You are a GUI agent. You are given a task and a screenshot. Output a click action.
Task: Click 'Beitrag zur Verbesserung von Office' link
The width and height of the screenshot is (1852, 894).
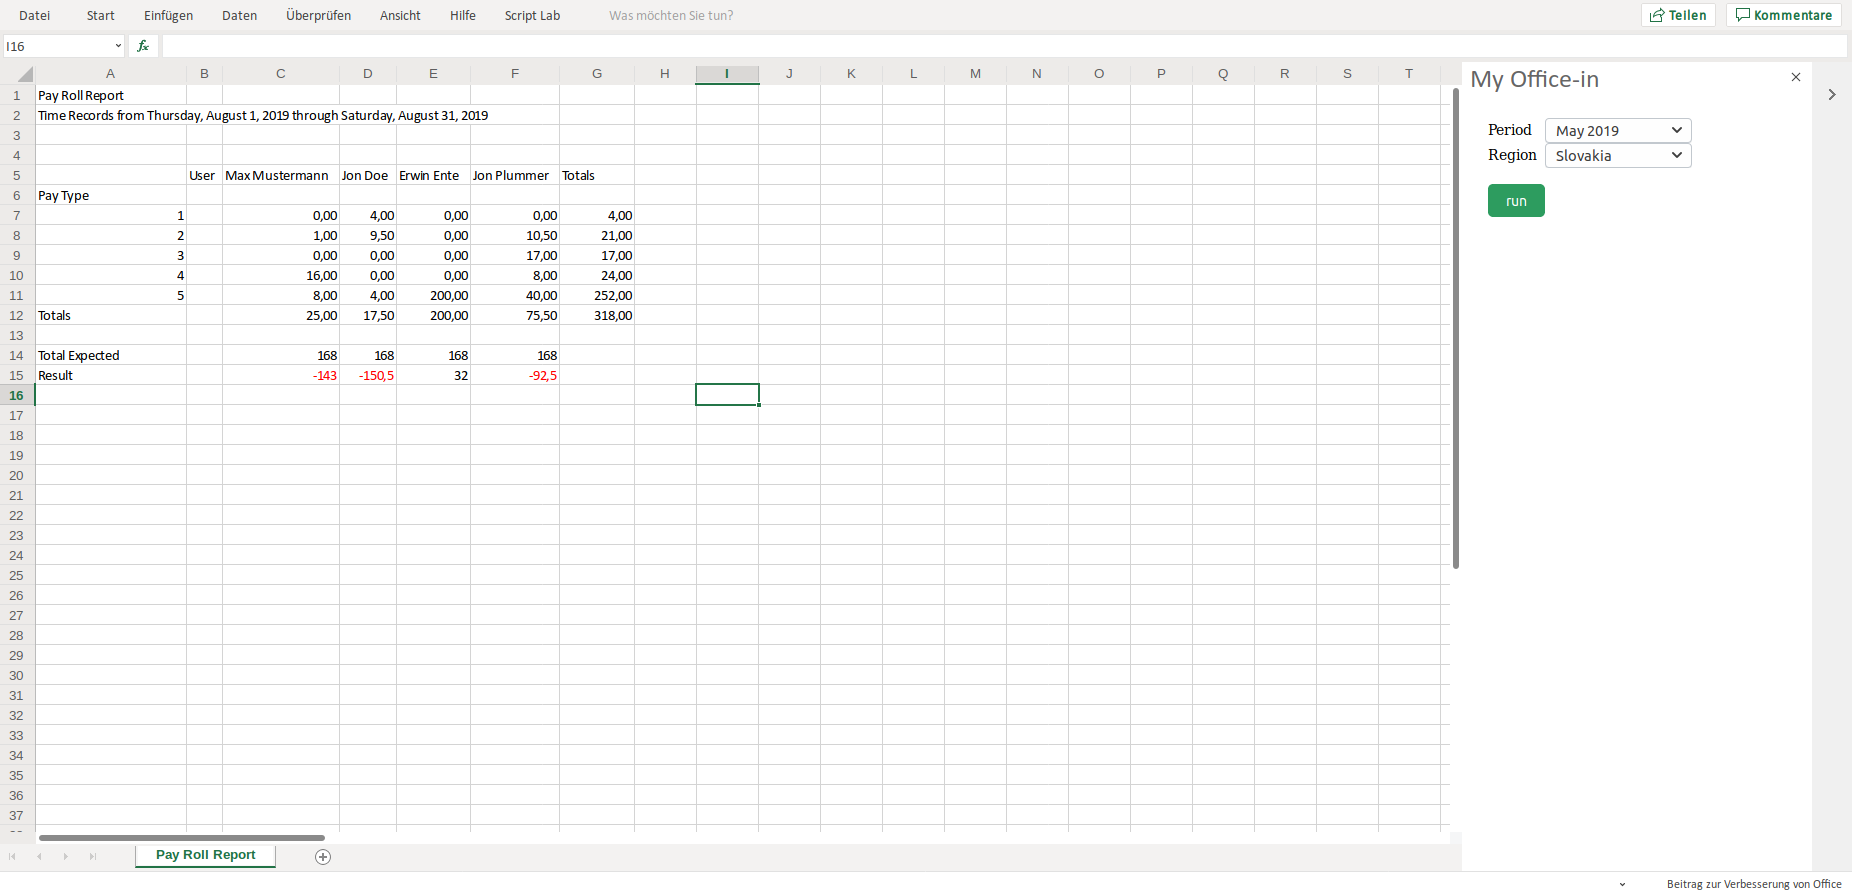tap(1754, 884)
